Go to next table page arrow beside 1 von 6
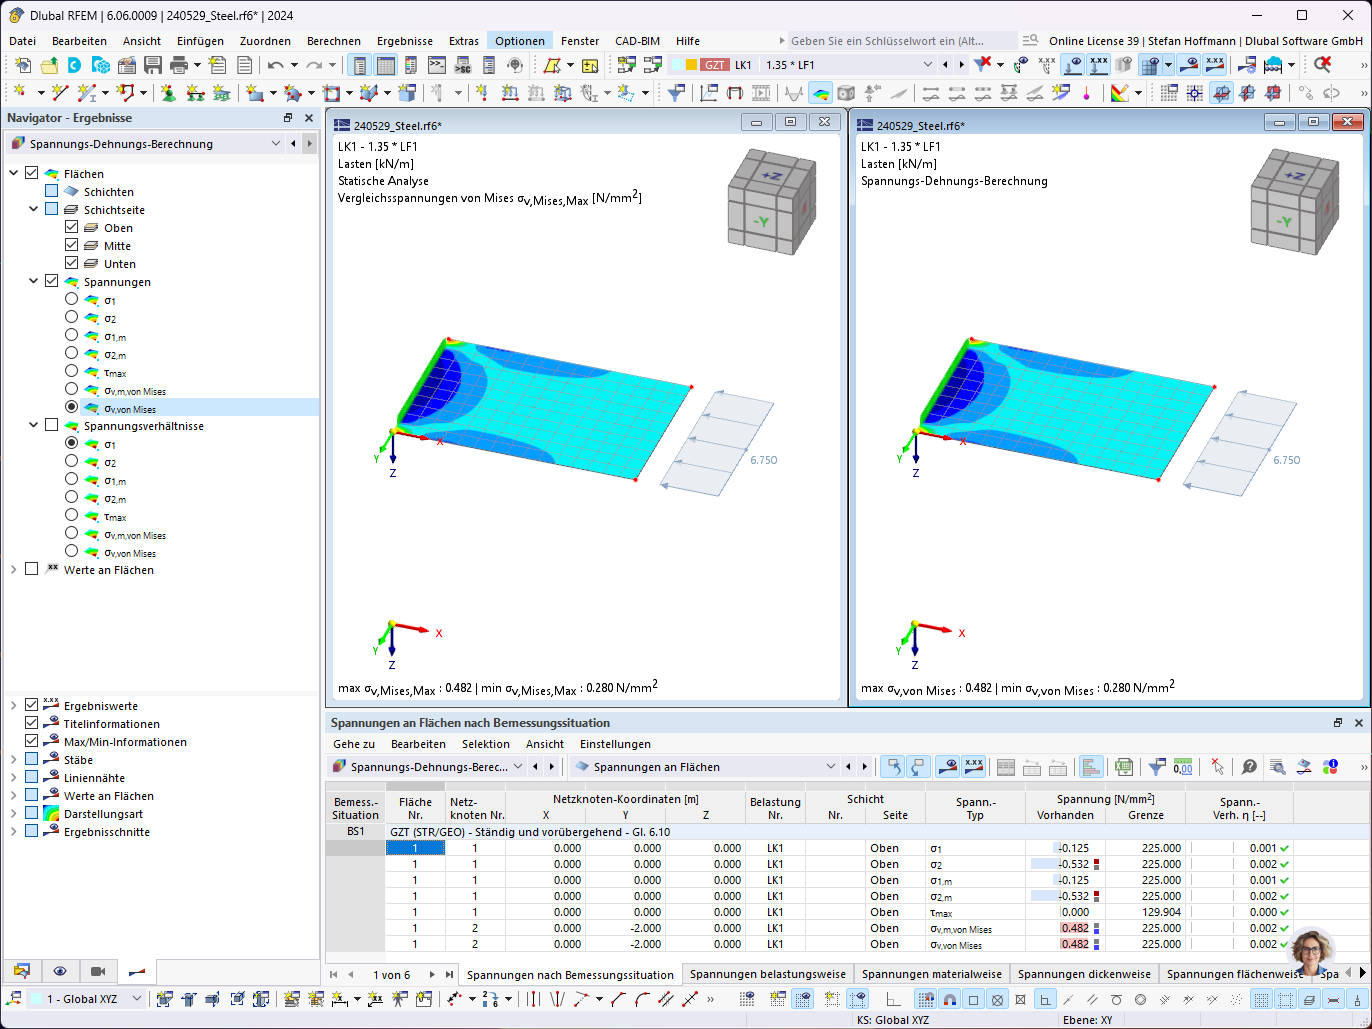This screenshot has height=1029, width=1372. tap(432, 974)
